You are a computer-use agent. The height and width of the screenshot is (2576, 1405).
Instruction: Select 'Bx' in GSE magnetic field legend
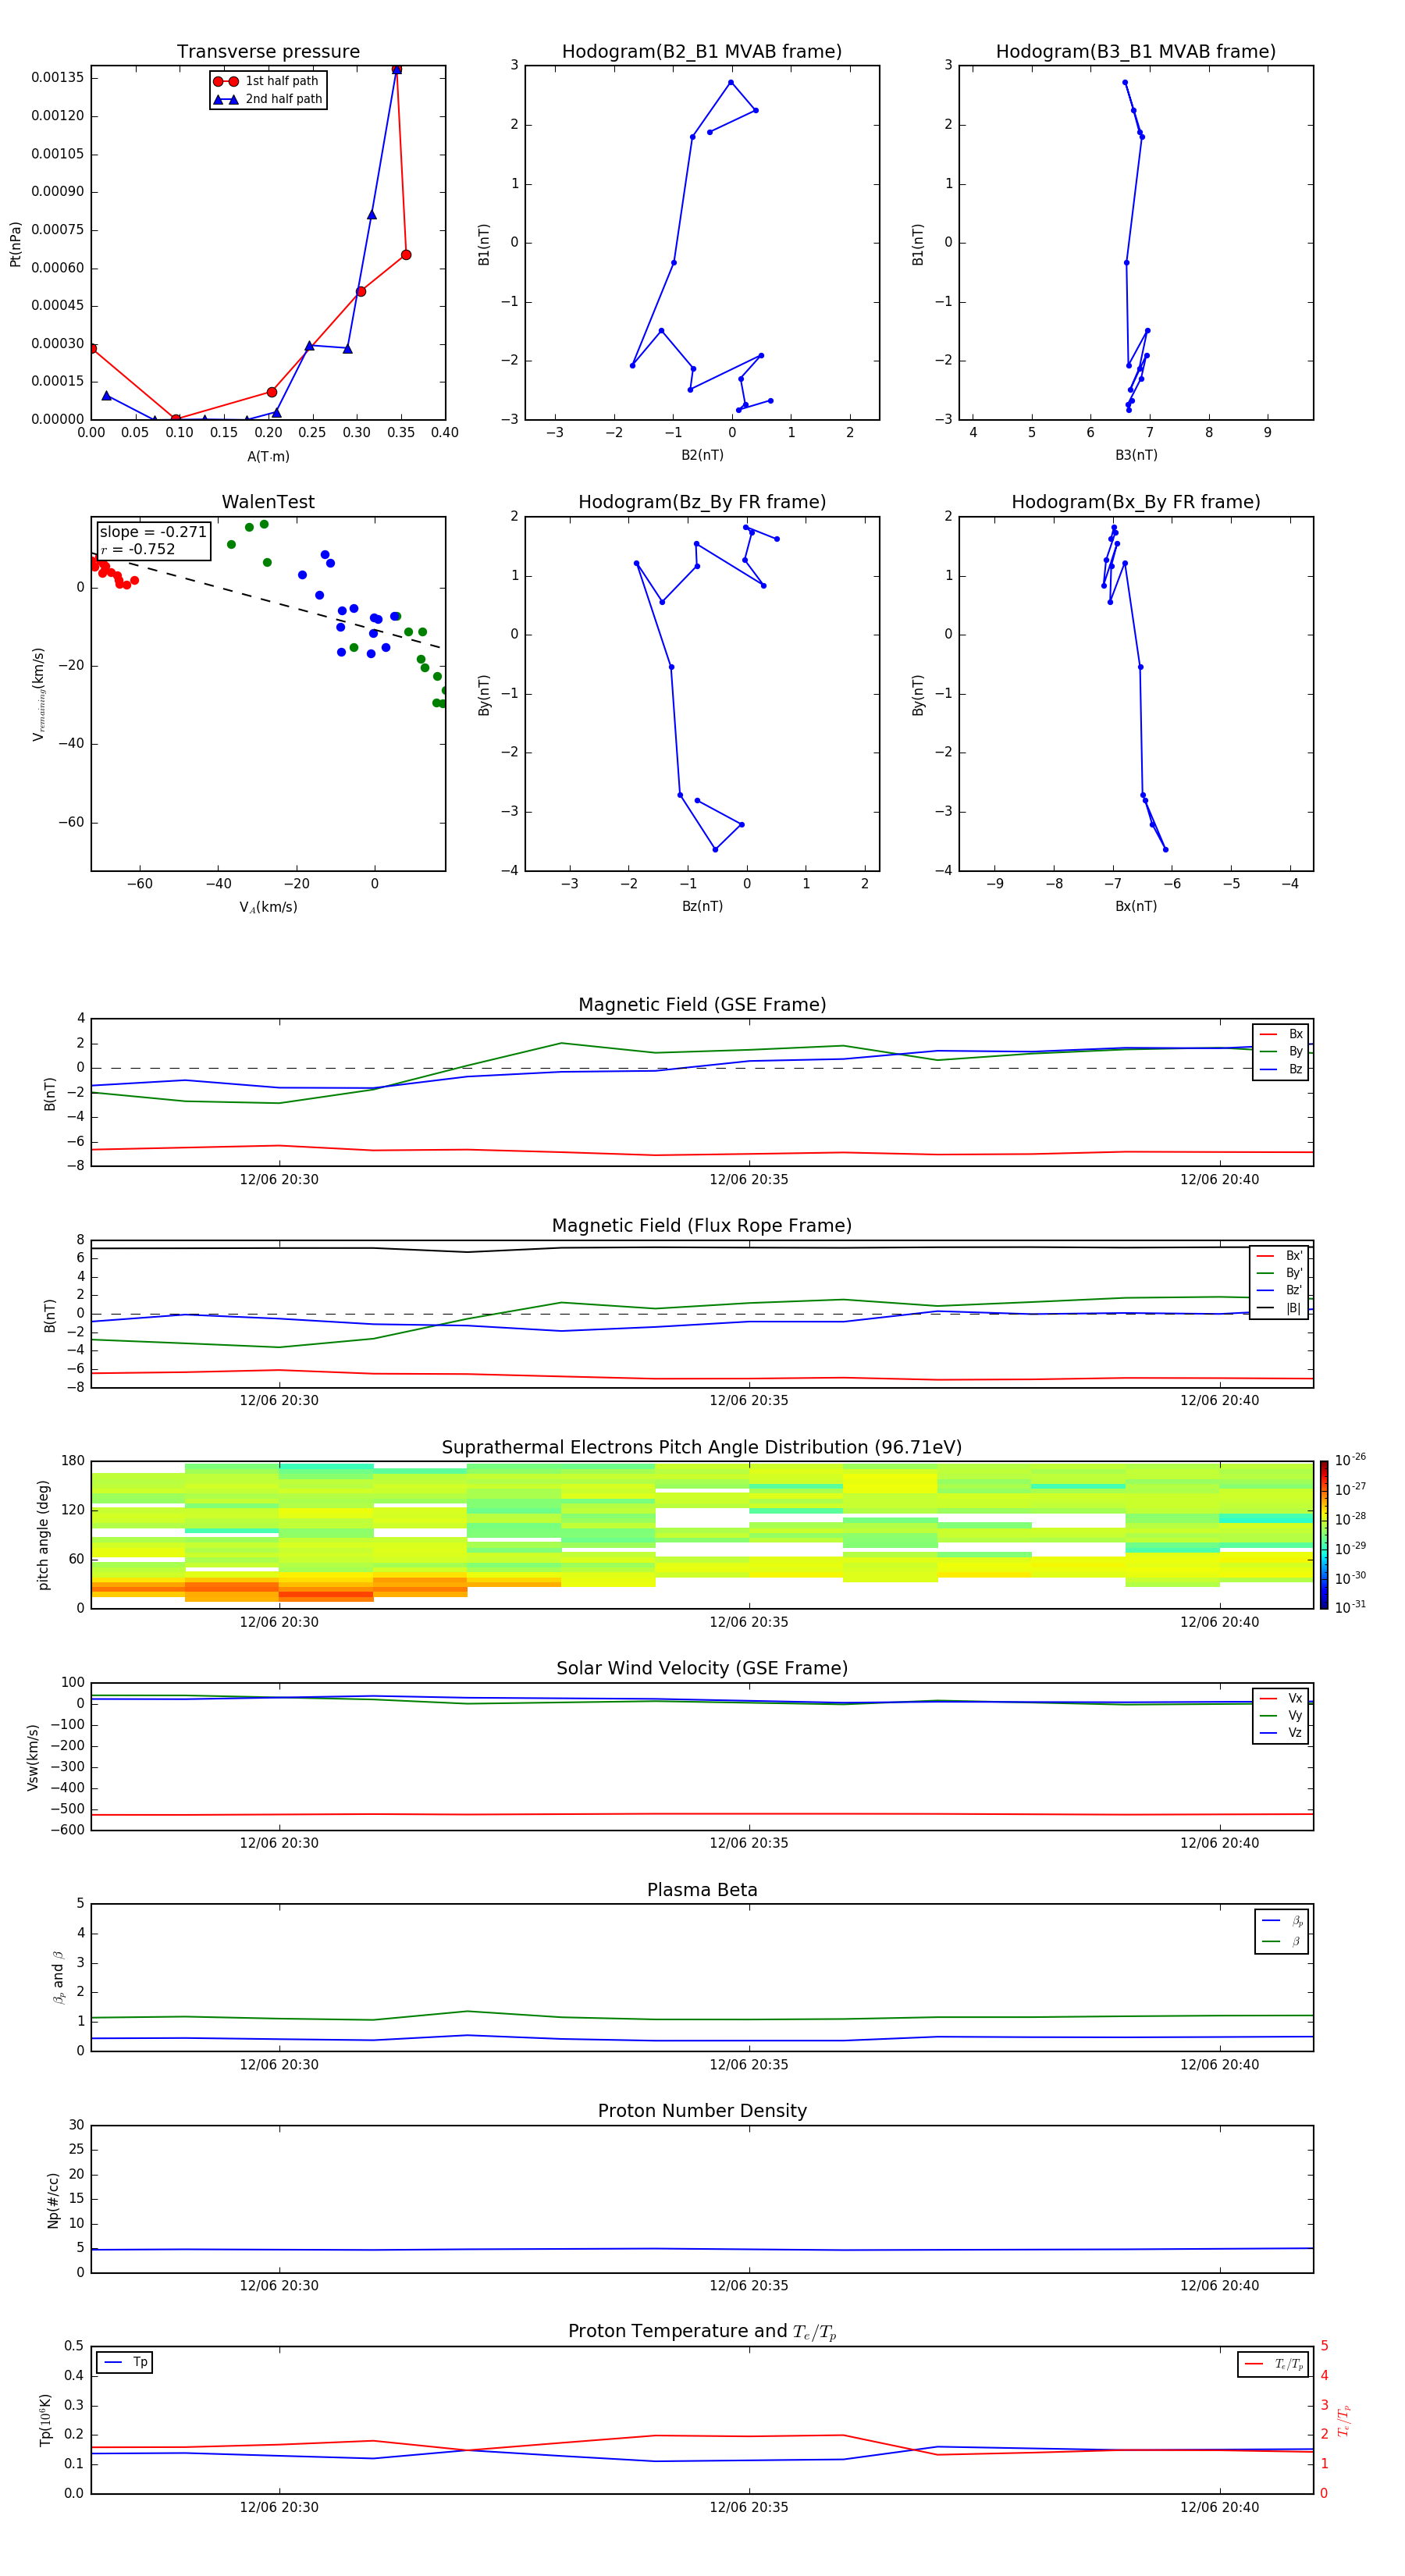1281,1034
